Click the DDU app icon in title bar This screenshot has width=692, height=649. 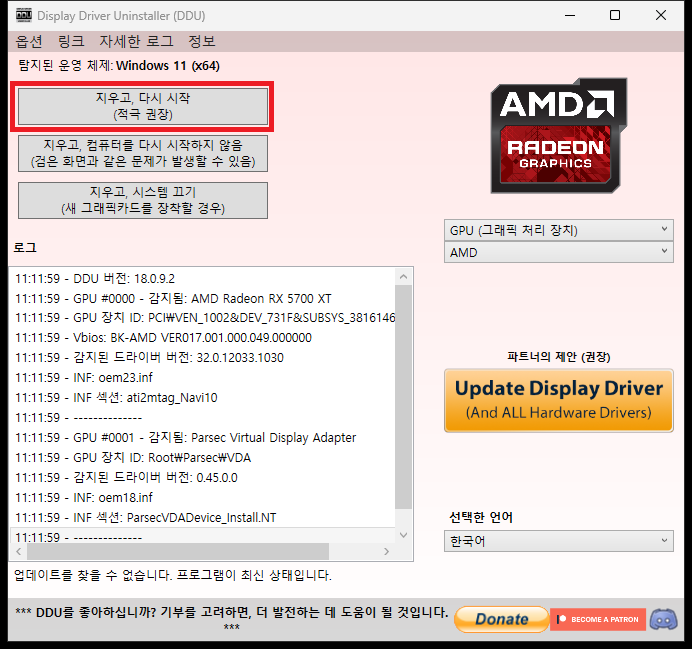(x=24, y=15)
